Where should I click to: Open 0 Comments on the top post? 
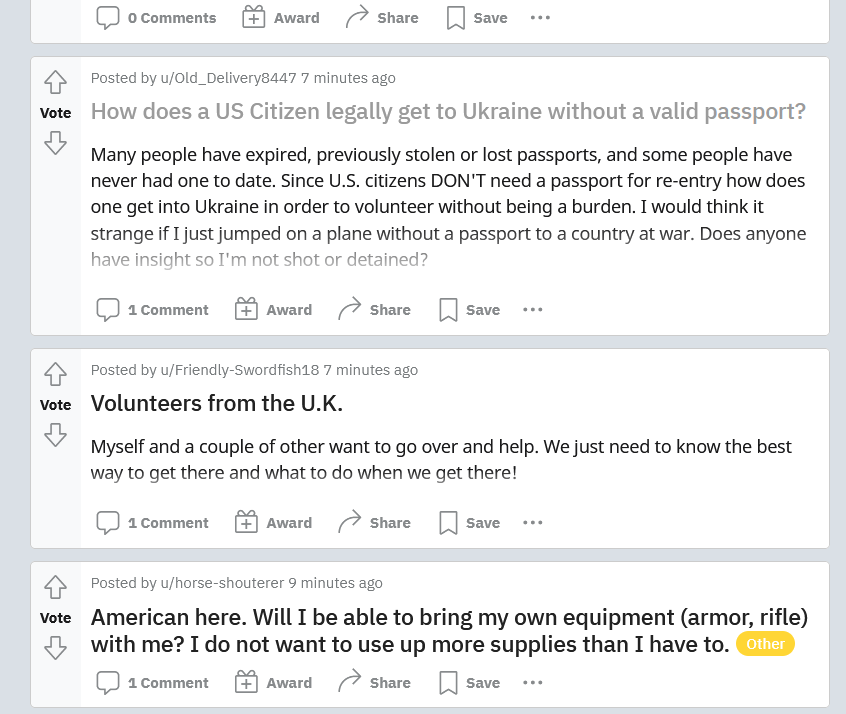156,18
